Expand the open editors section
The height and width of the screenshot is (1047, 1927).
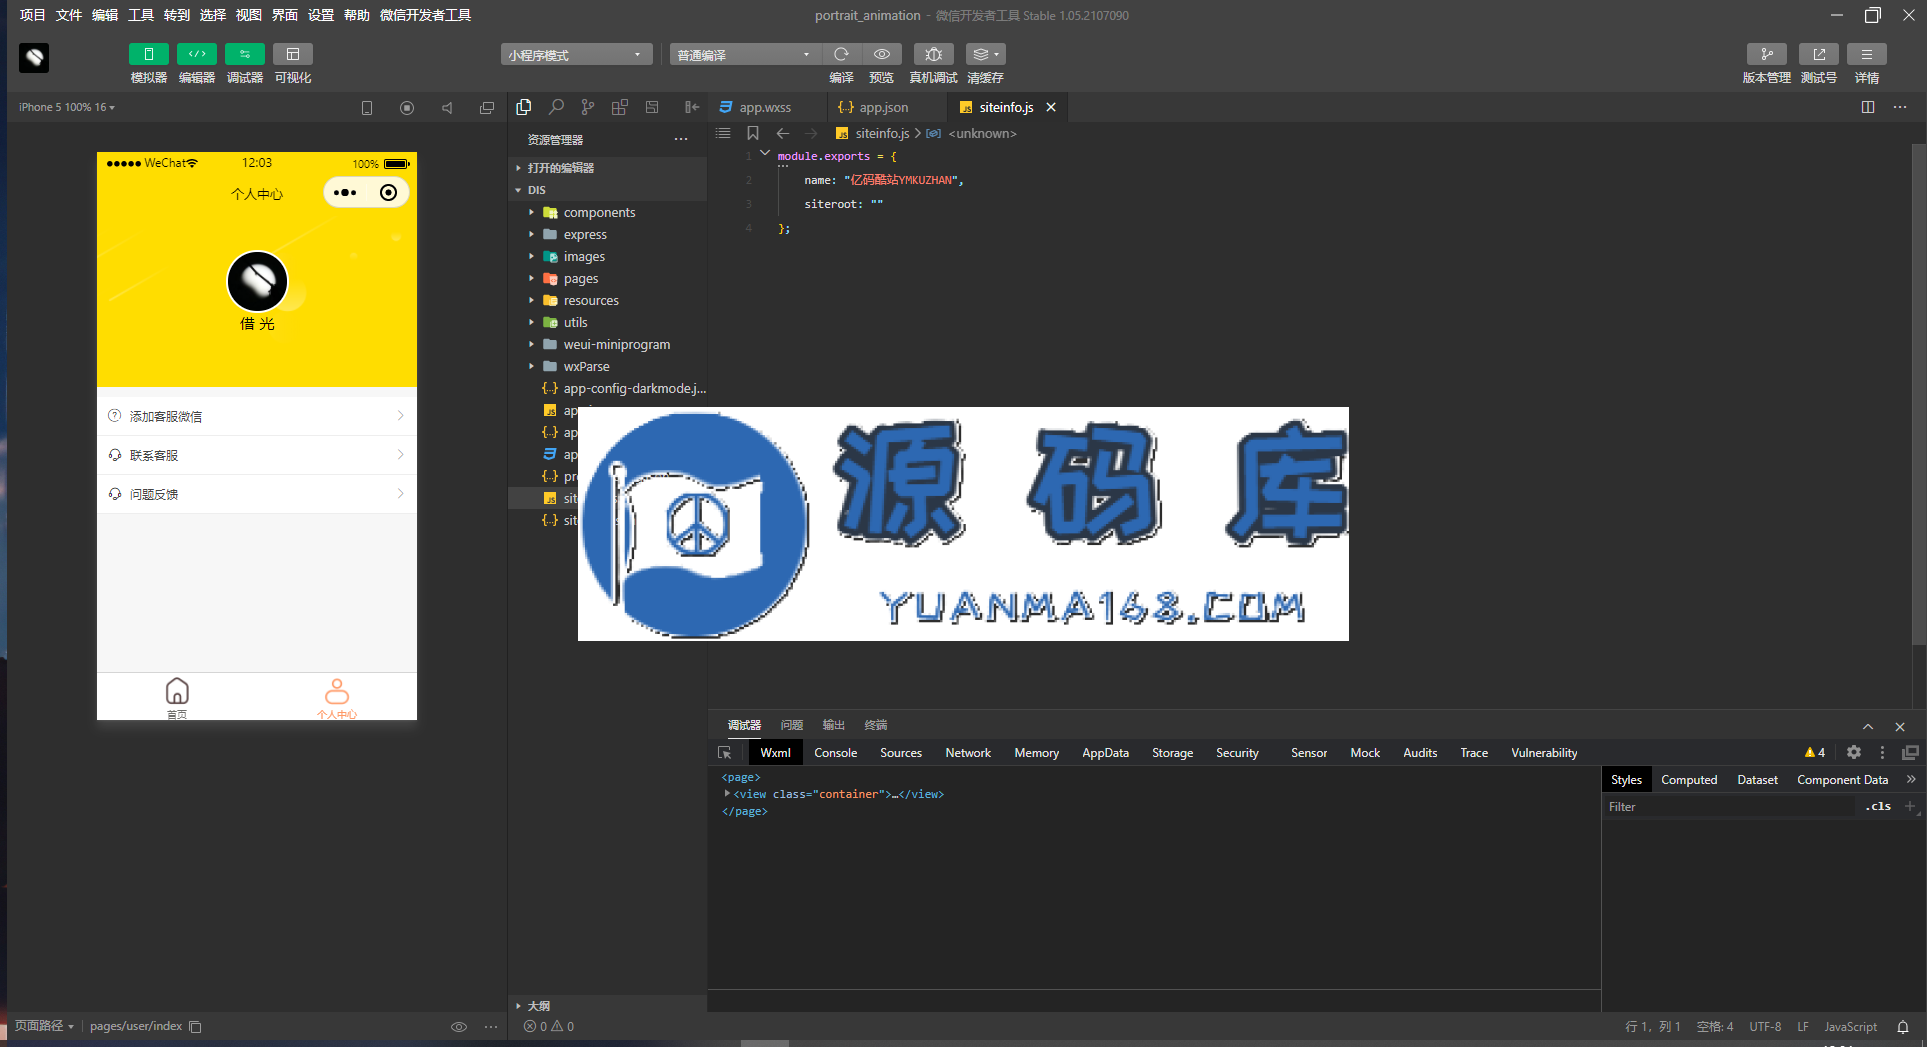(x=607, y=168)
